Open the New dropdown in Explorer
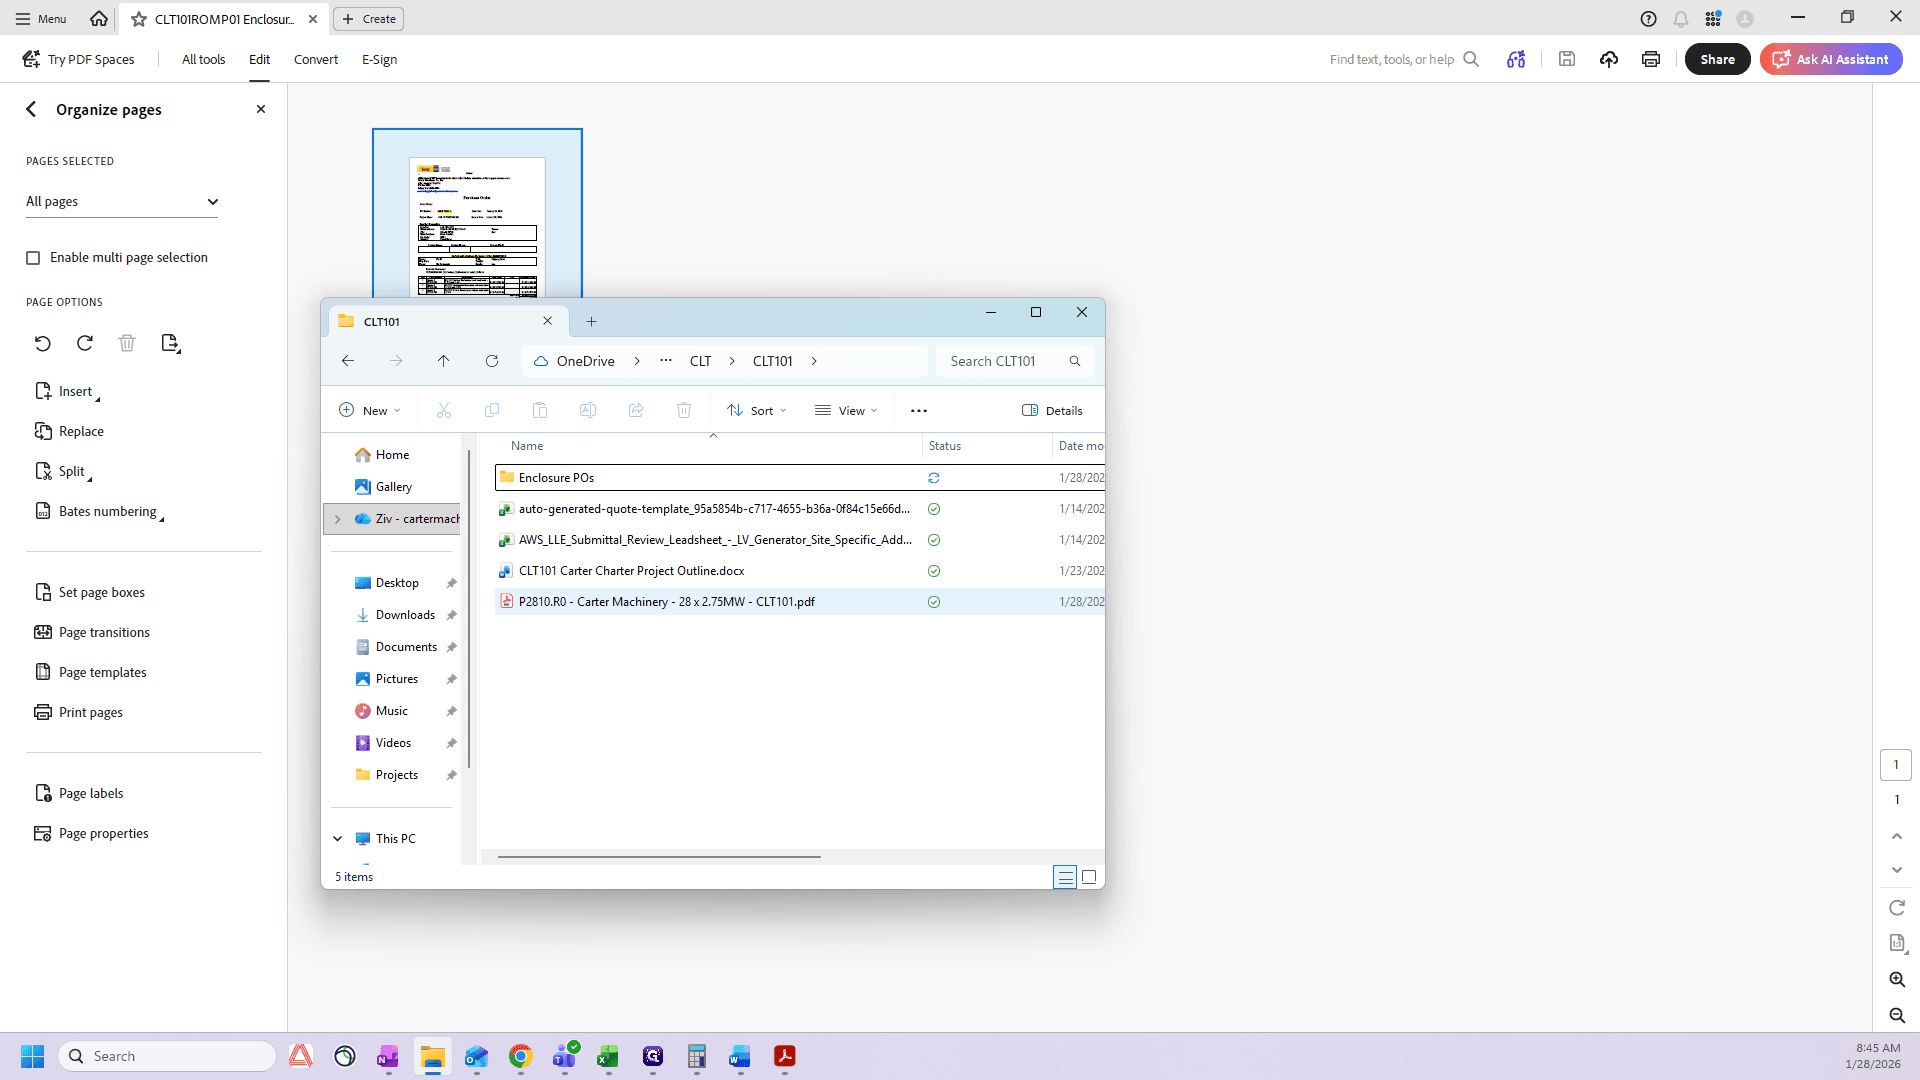Screen dimensions: 1920x1080 pos(369,411)
